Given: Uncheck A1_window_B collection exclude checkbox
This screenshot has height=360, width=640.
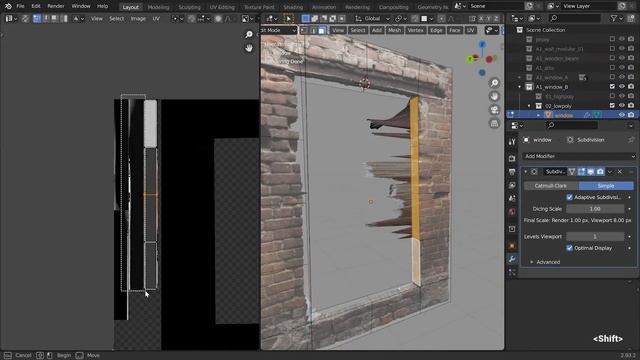Looking at the screenshot, I should [612, 87].
